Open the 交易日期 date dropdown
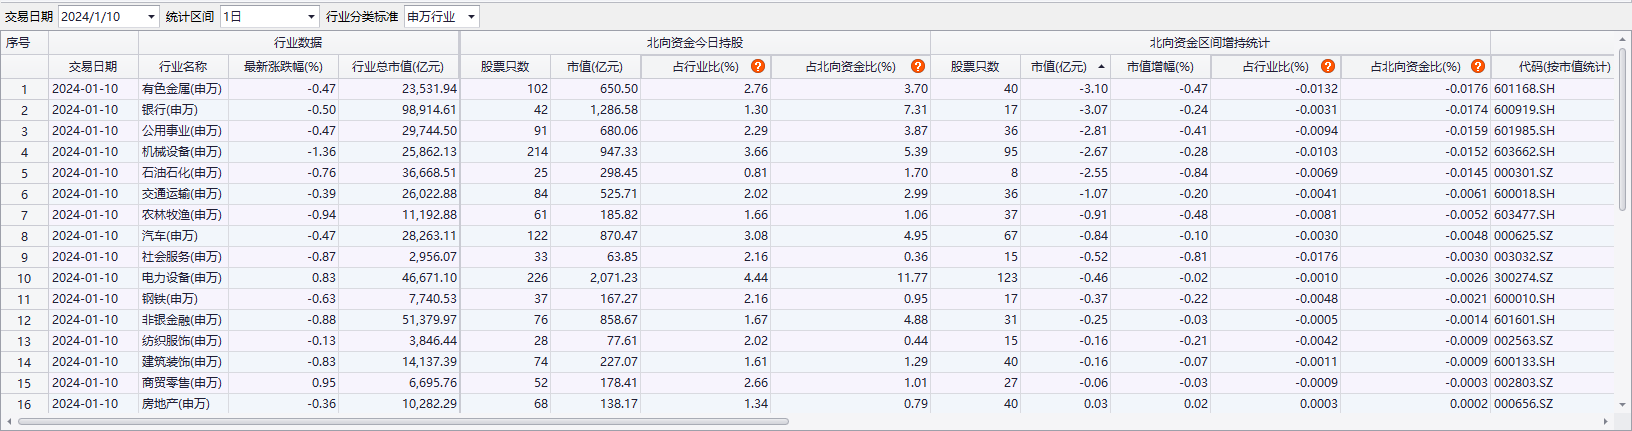Image resolution: width=1632 pixels, height=431 pixels. click(151, 17)
